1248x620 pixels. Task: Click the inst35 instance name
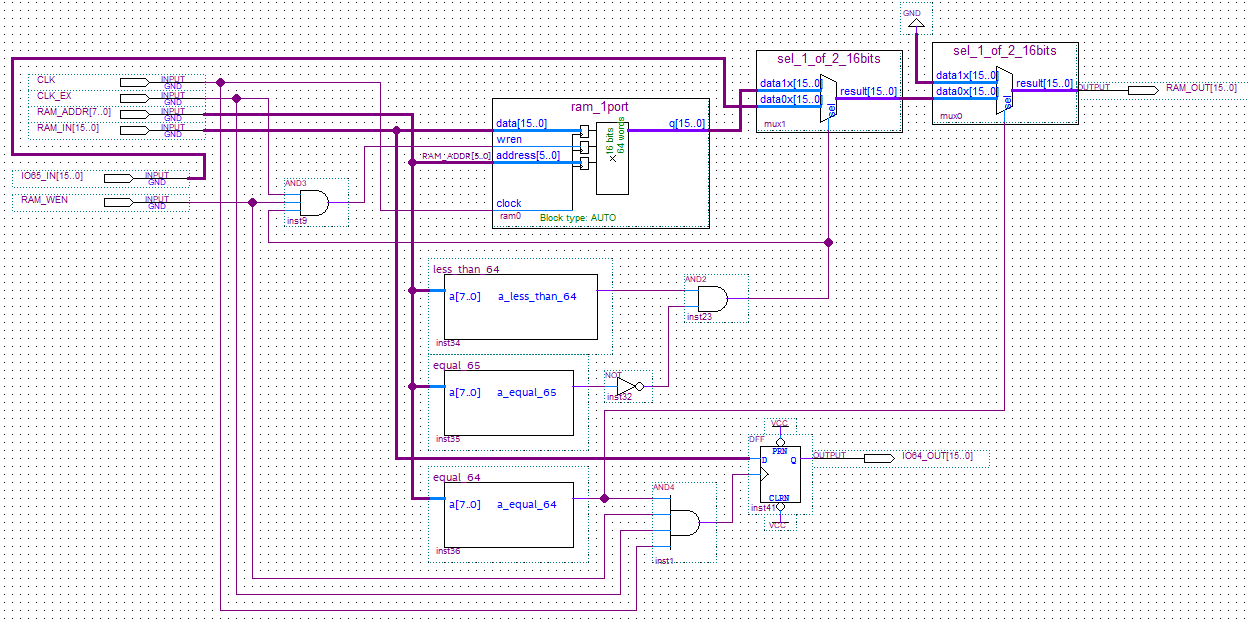pyautogui.click(x=447, y=438)
